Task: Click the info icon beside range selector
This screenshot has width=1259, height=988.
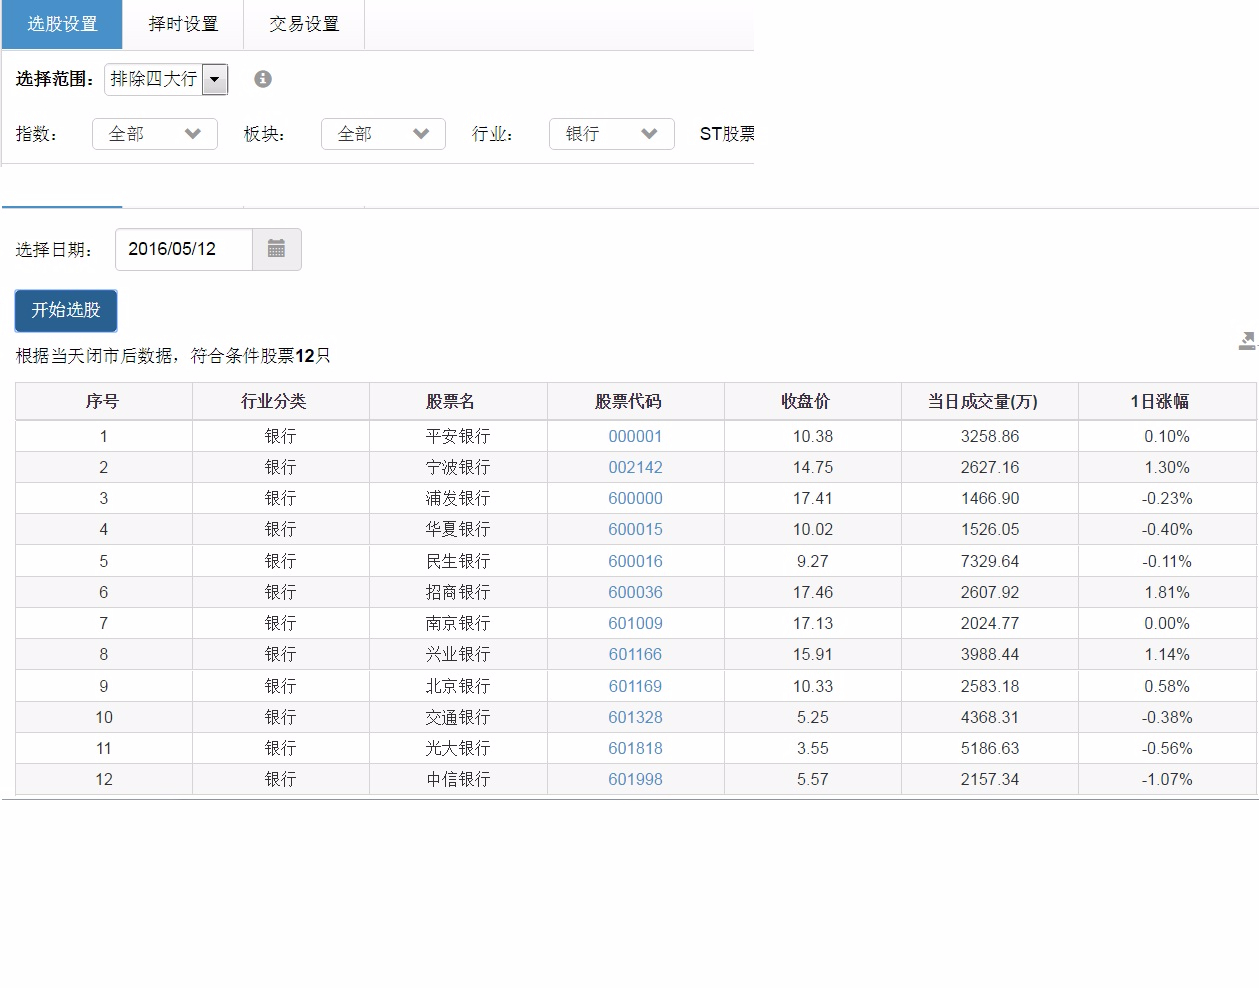Action: tap(263, 79)
